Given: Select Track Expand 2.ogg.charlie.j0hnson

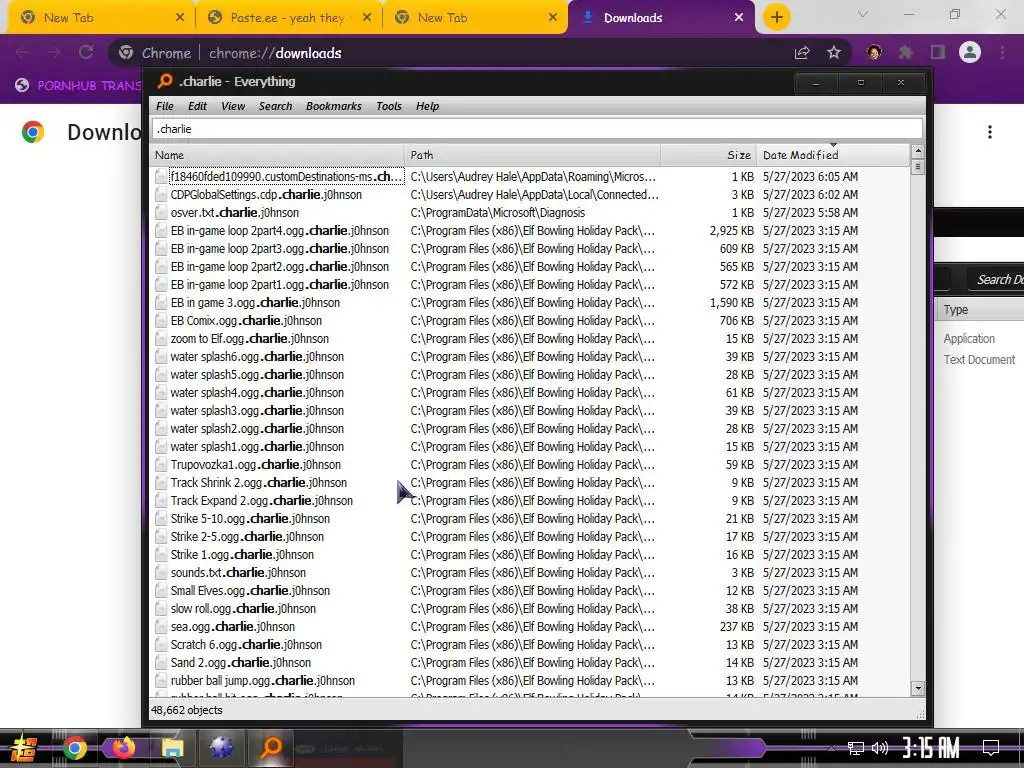Looking at the screenshot, I should tap(262, 501).
